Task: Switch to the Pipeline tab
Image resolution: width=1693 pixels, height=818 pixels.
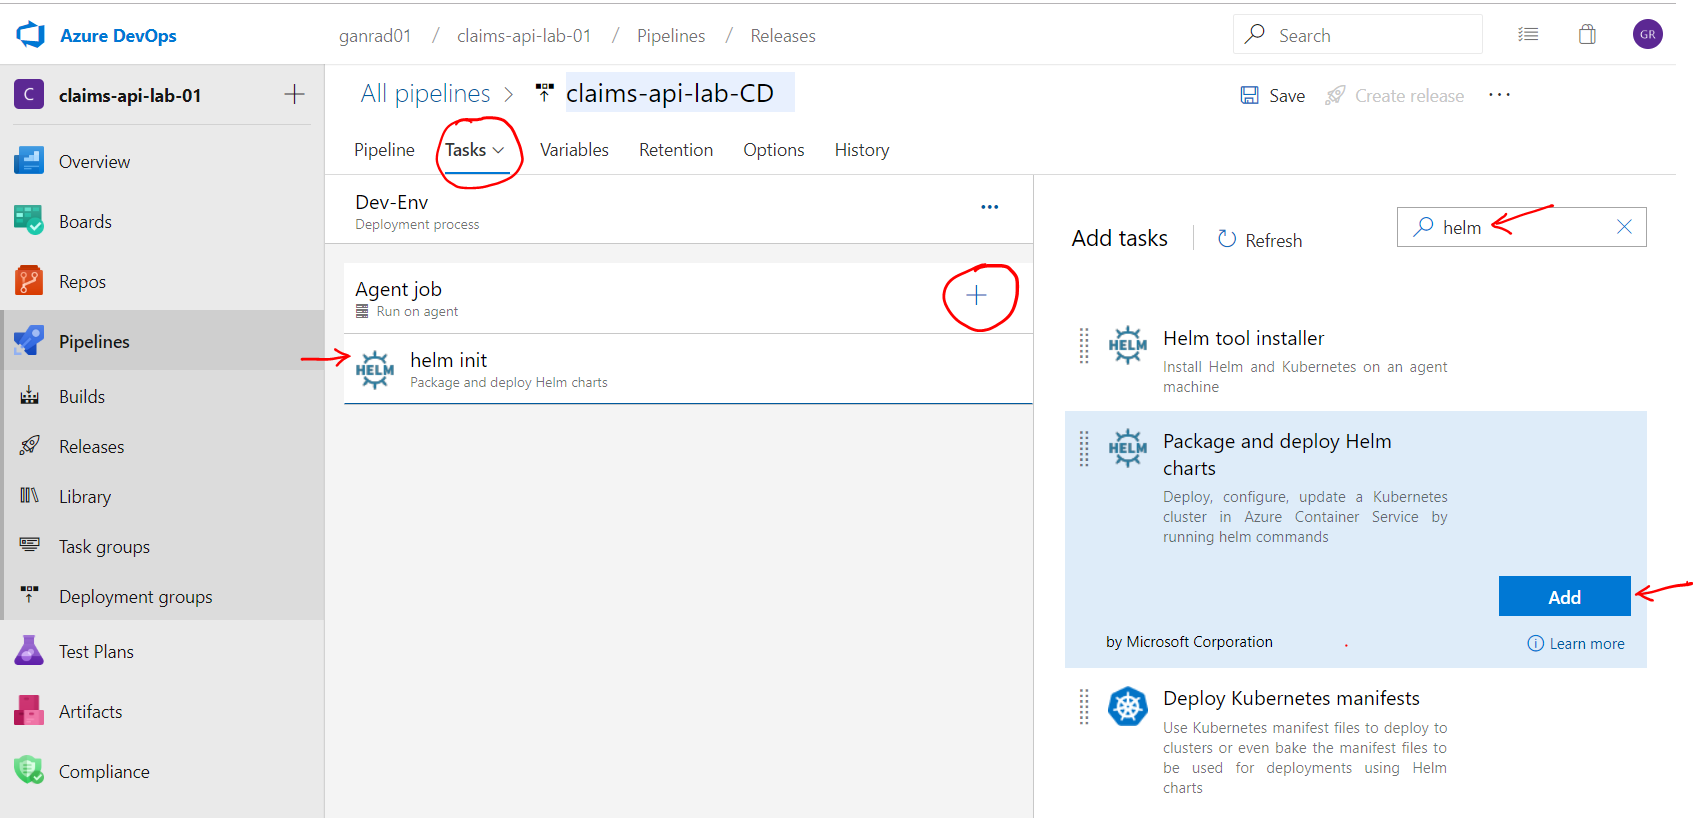Action: [x=384, y=149]
